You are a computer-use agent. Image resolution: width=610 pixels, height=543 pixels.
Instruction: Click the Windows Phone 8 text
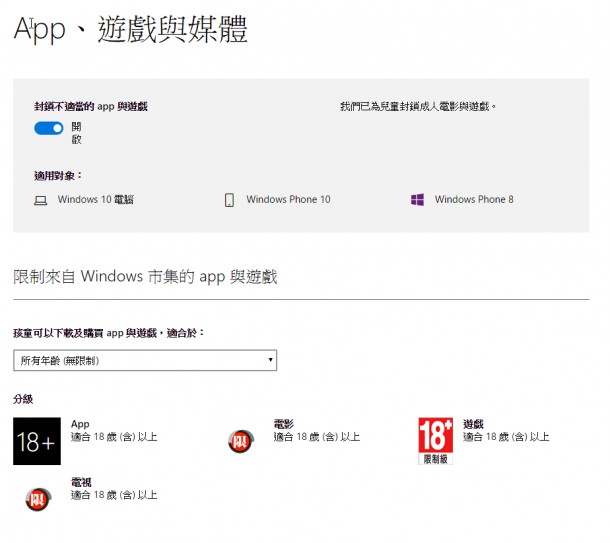click(x=474, y=200)
